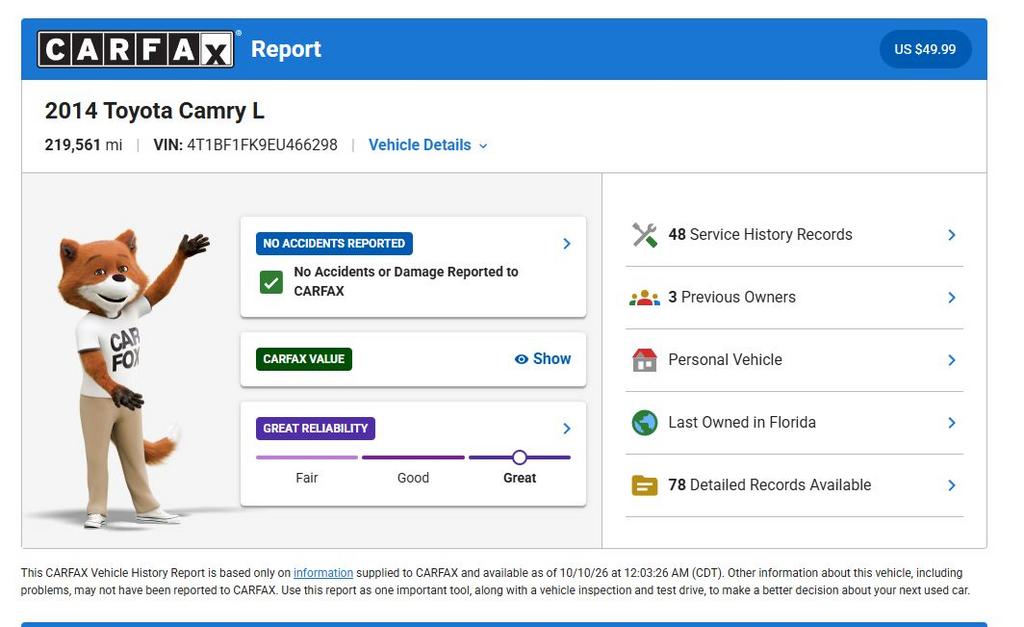1024x627 pixels.
Task: Click the yellow folder detailed records icon
Action: click(645, 485)
